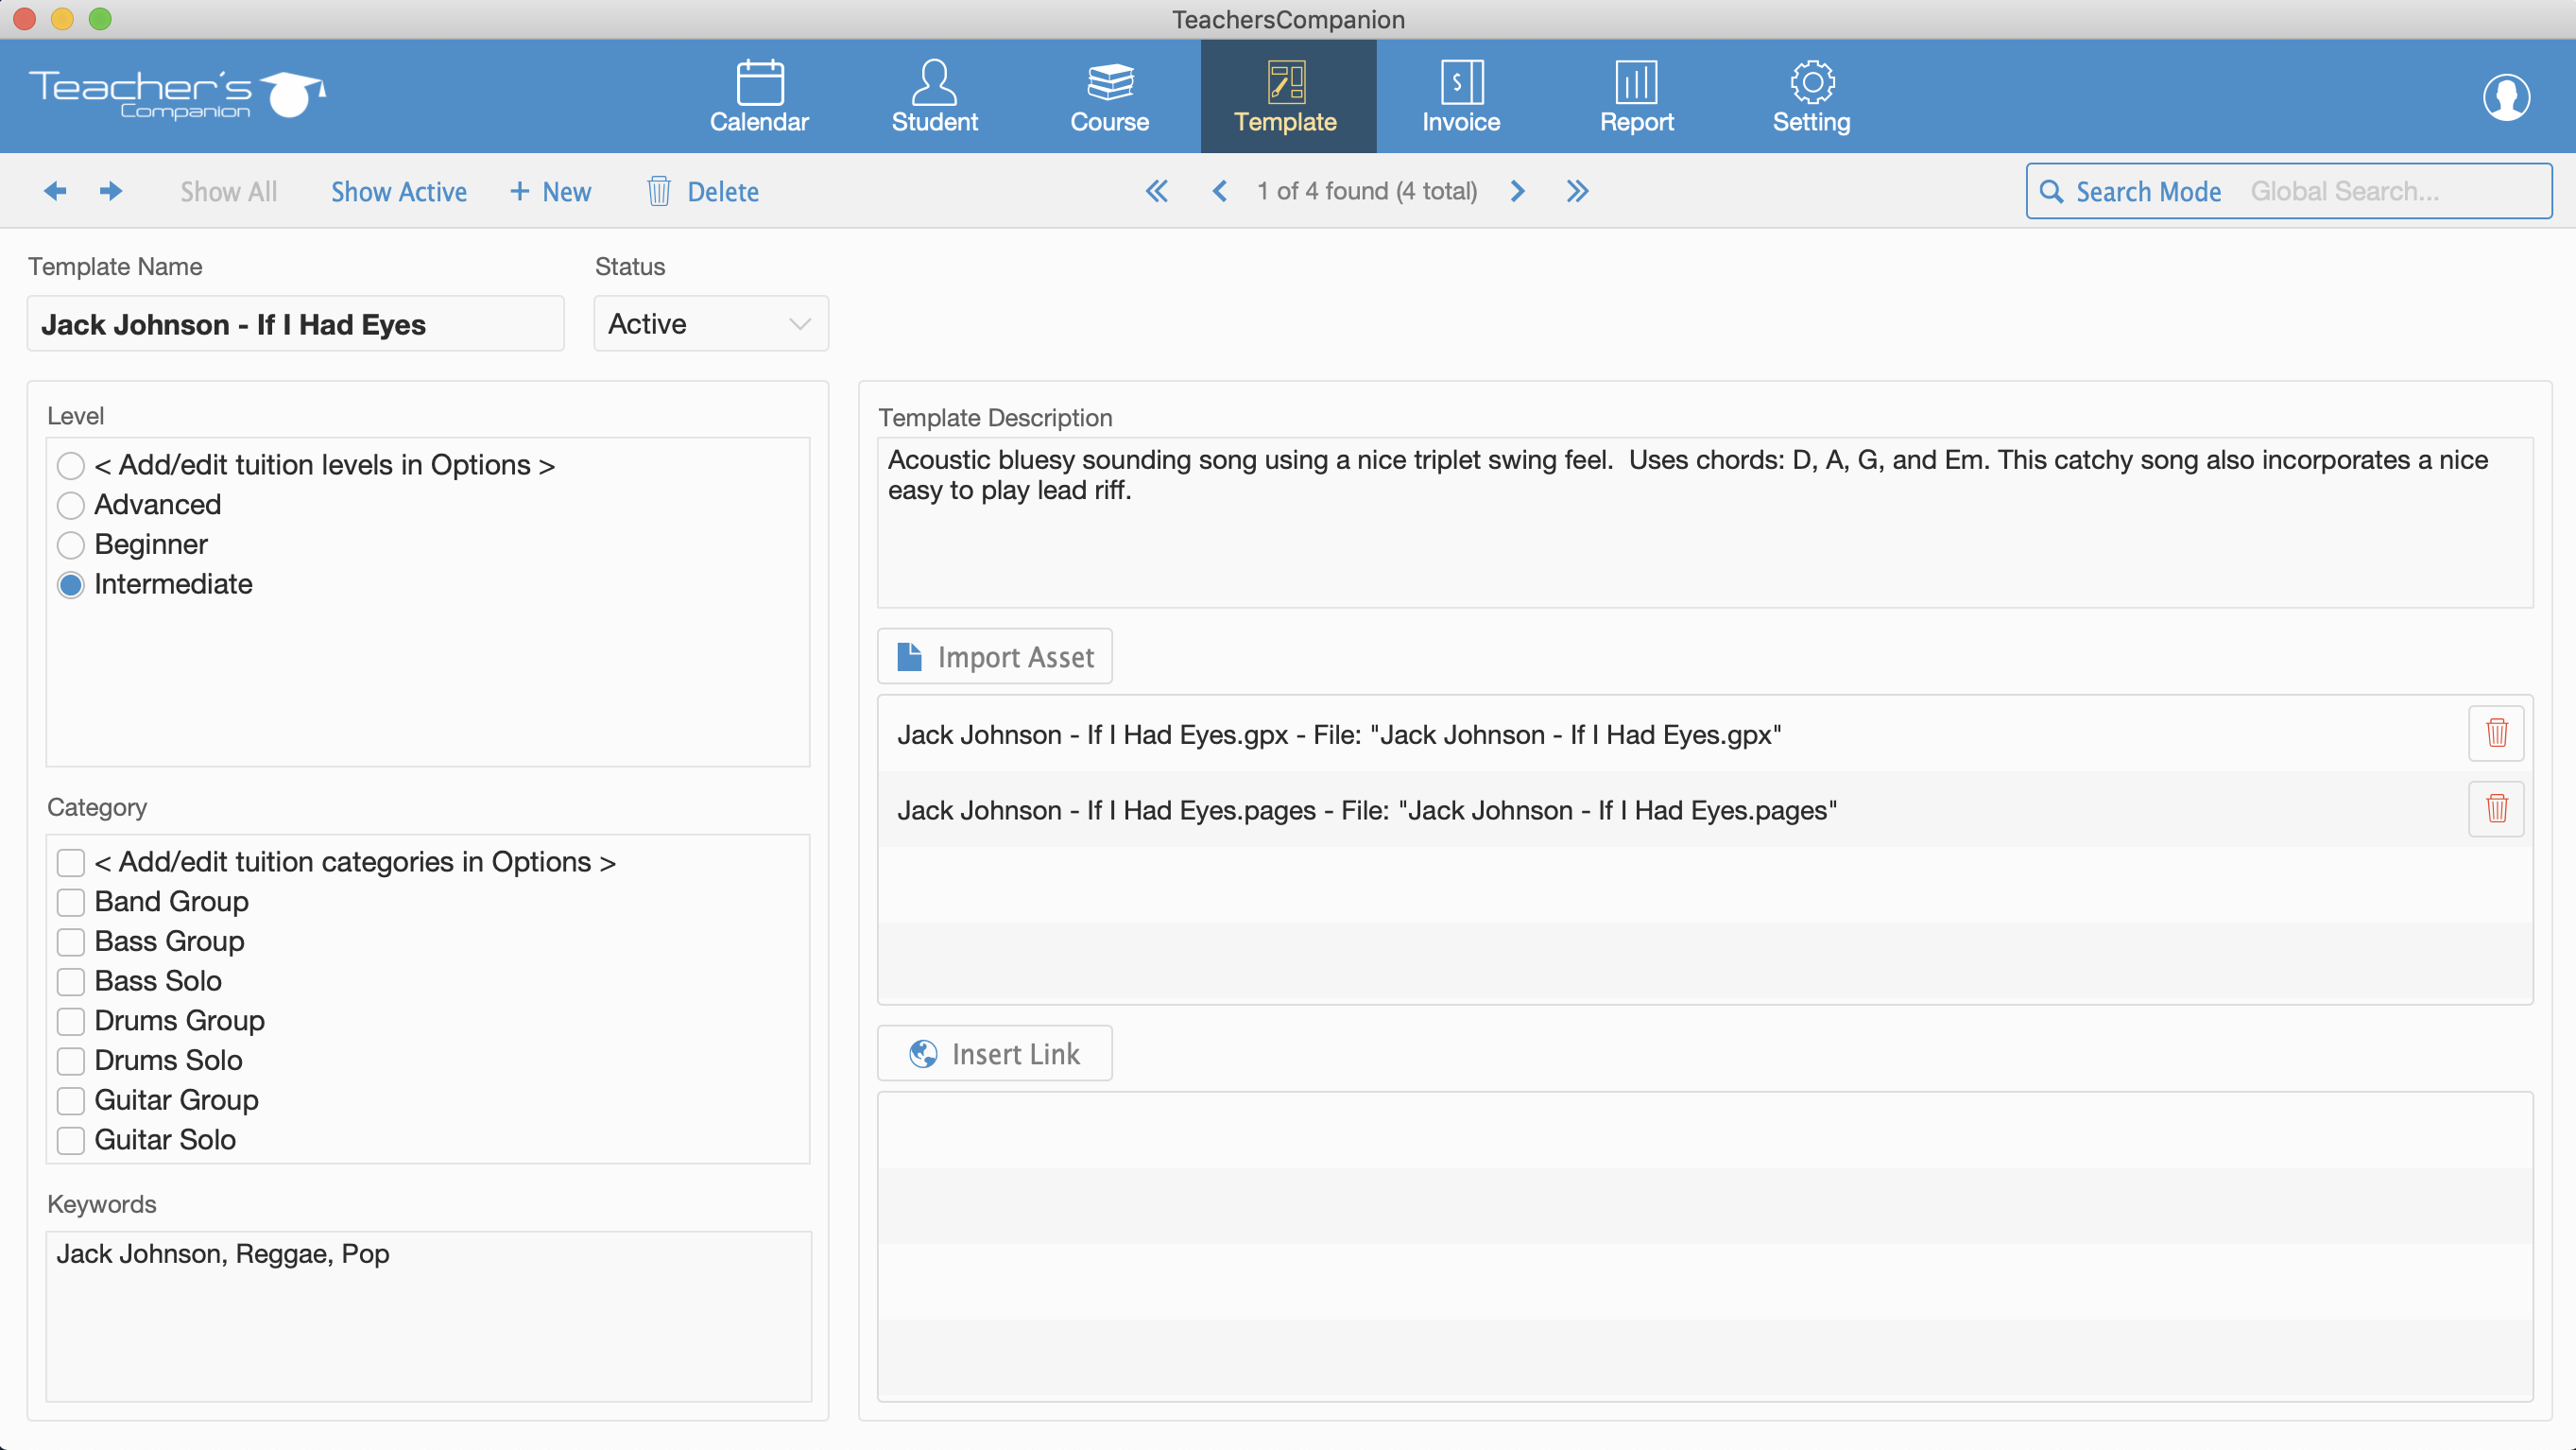Show all templates
Screen dimensions: 2576x1450
(x=229, y=191)
